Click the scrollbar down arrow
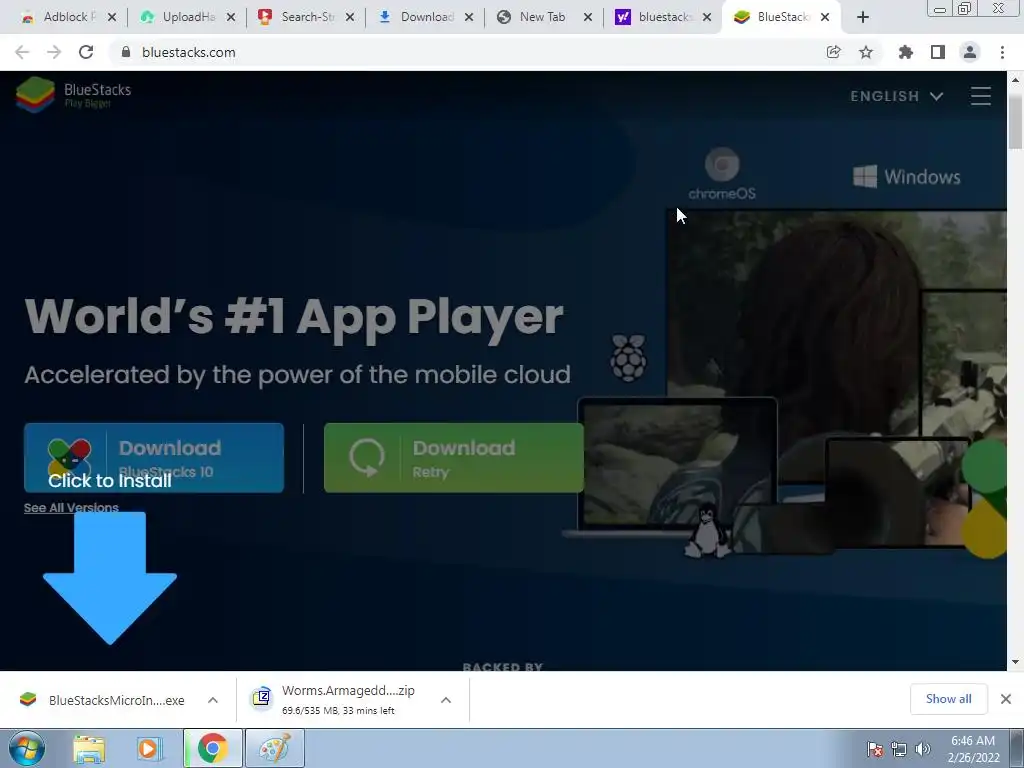The image size is (1024, 768). (1015, 662)
